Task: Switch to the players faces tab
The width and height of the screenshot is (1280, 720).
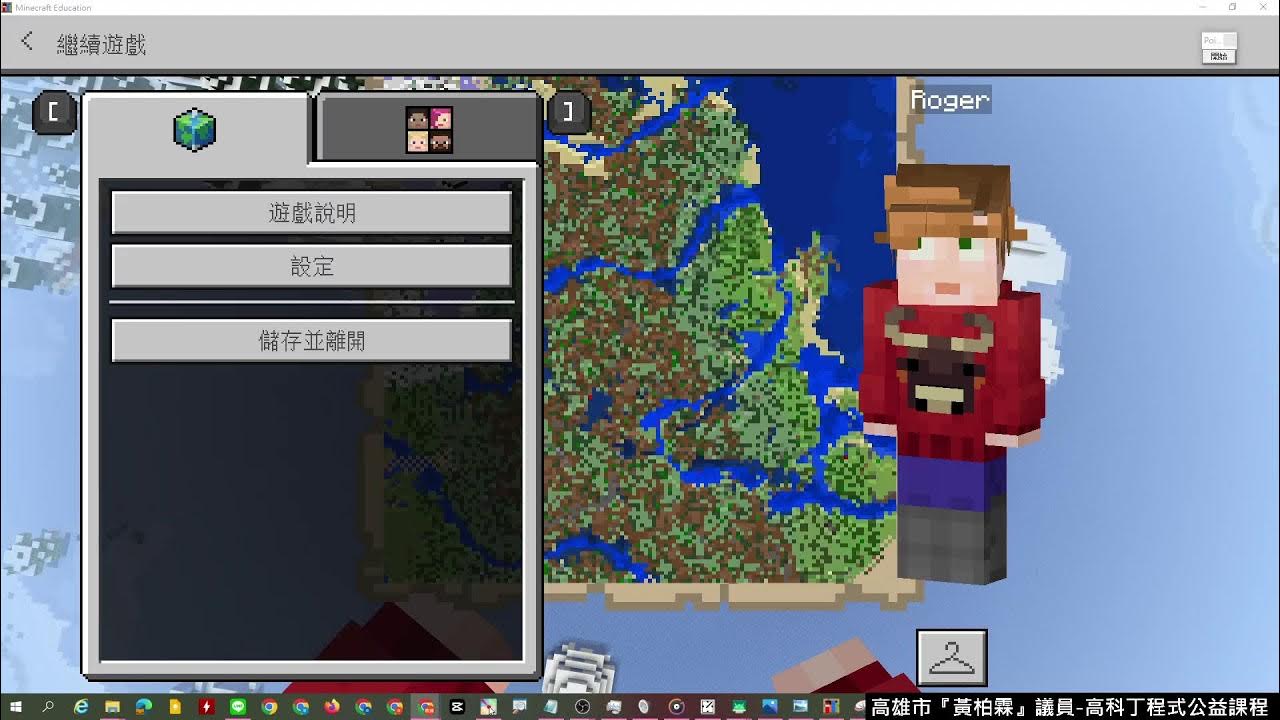Action: pyautogui.click(x=429, y=130)
